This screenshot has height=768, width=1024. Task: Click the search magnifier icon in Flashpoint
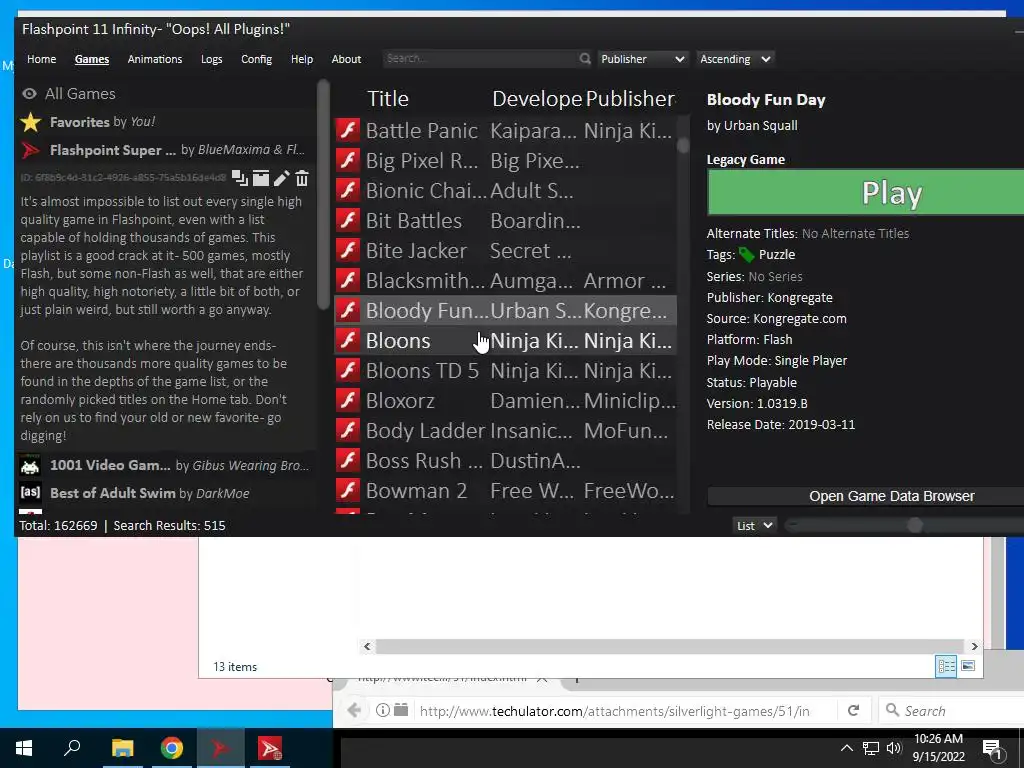tap(584, 59)
